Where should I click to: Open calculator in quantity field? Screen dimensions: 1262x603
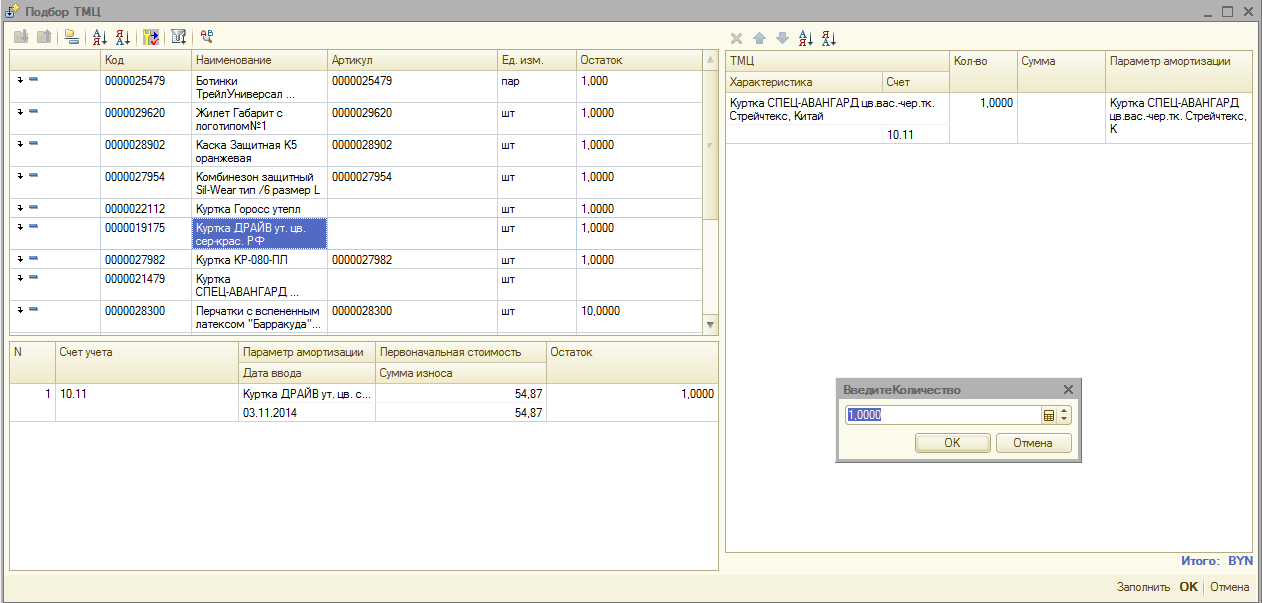[1049, 415]
